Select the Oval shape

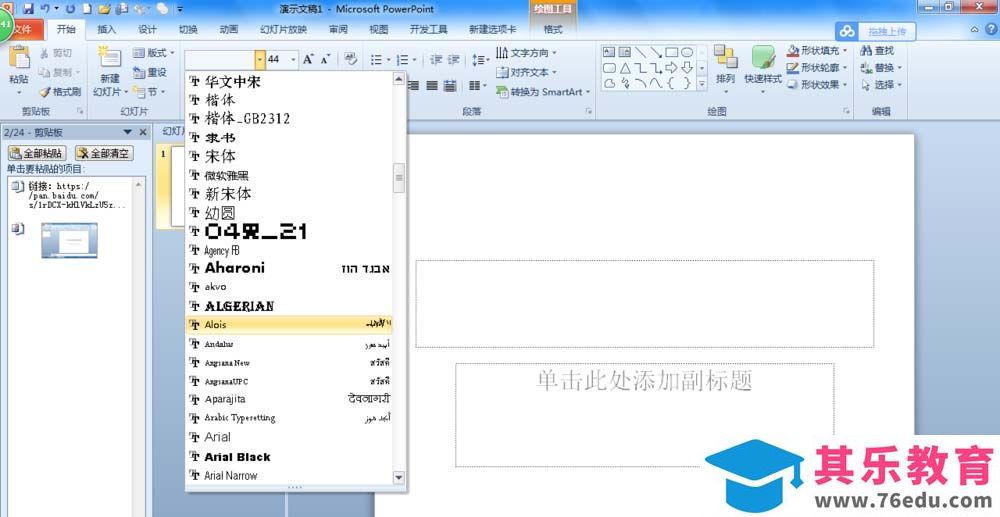point(687,52)
